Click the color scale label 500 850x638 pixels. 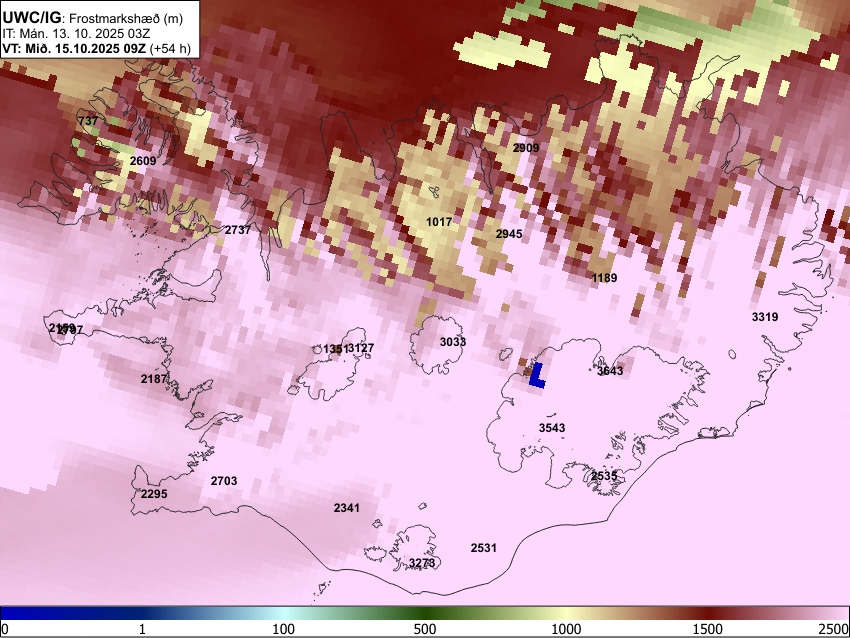pos(425,629)
